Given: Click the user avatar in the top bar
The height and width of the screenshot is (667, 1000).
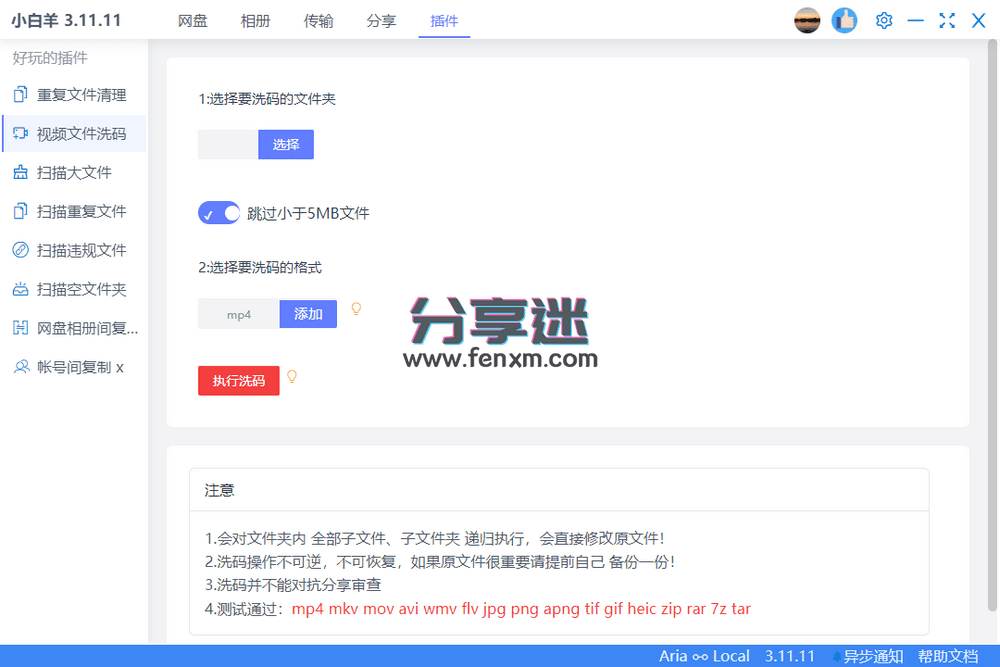Looking at the screenshot, I should (807, 20).
